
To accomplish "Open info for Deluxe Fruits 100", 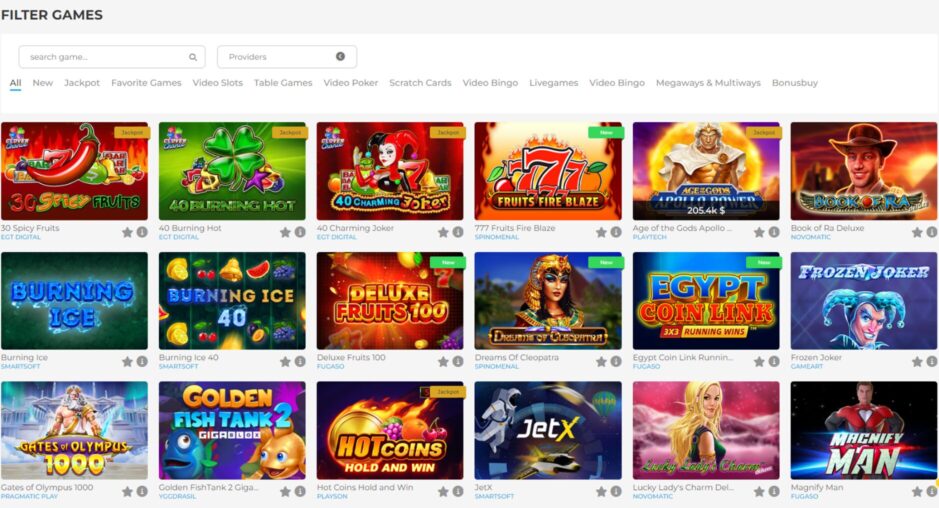I will pos(458,362).
